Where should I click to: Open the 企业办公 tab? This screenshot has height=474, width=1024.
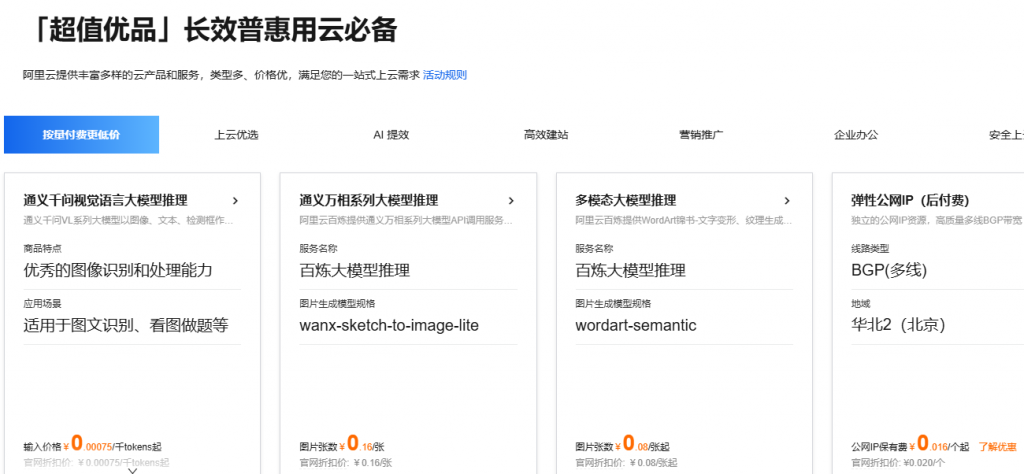point(856,135)
